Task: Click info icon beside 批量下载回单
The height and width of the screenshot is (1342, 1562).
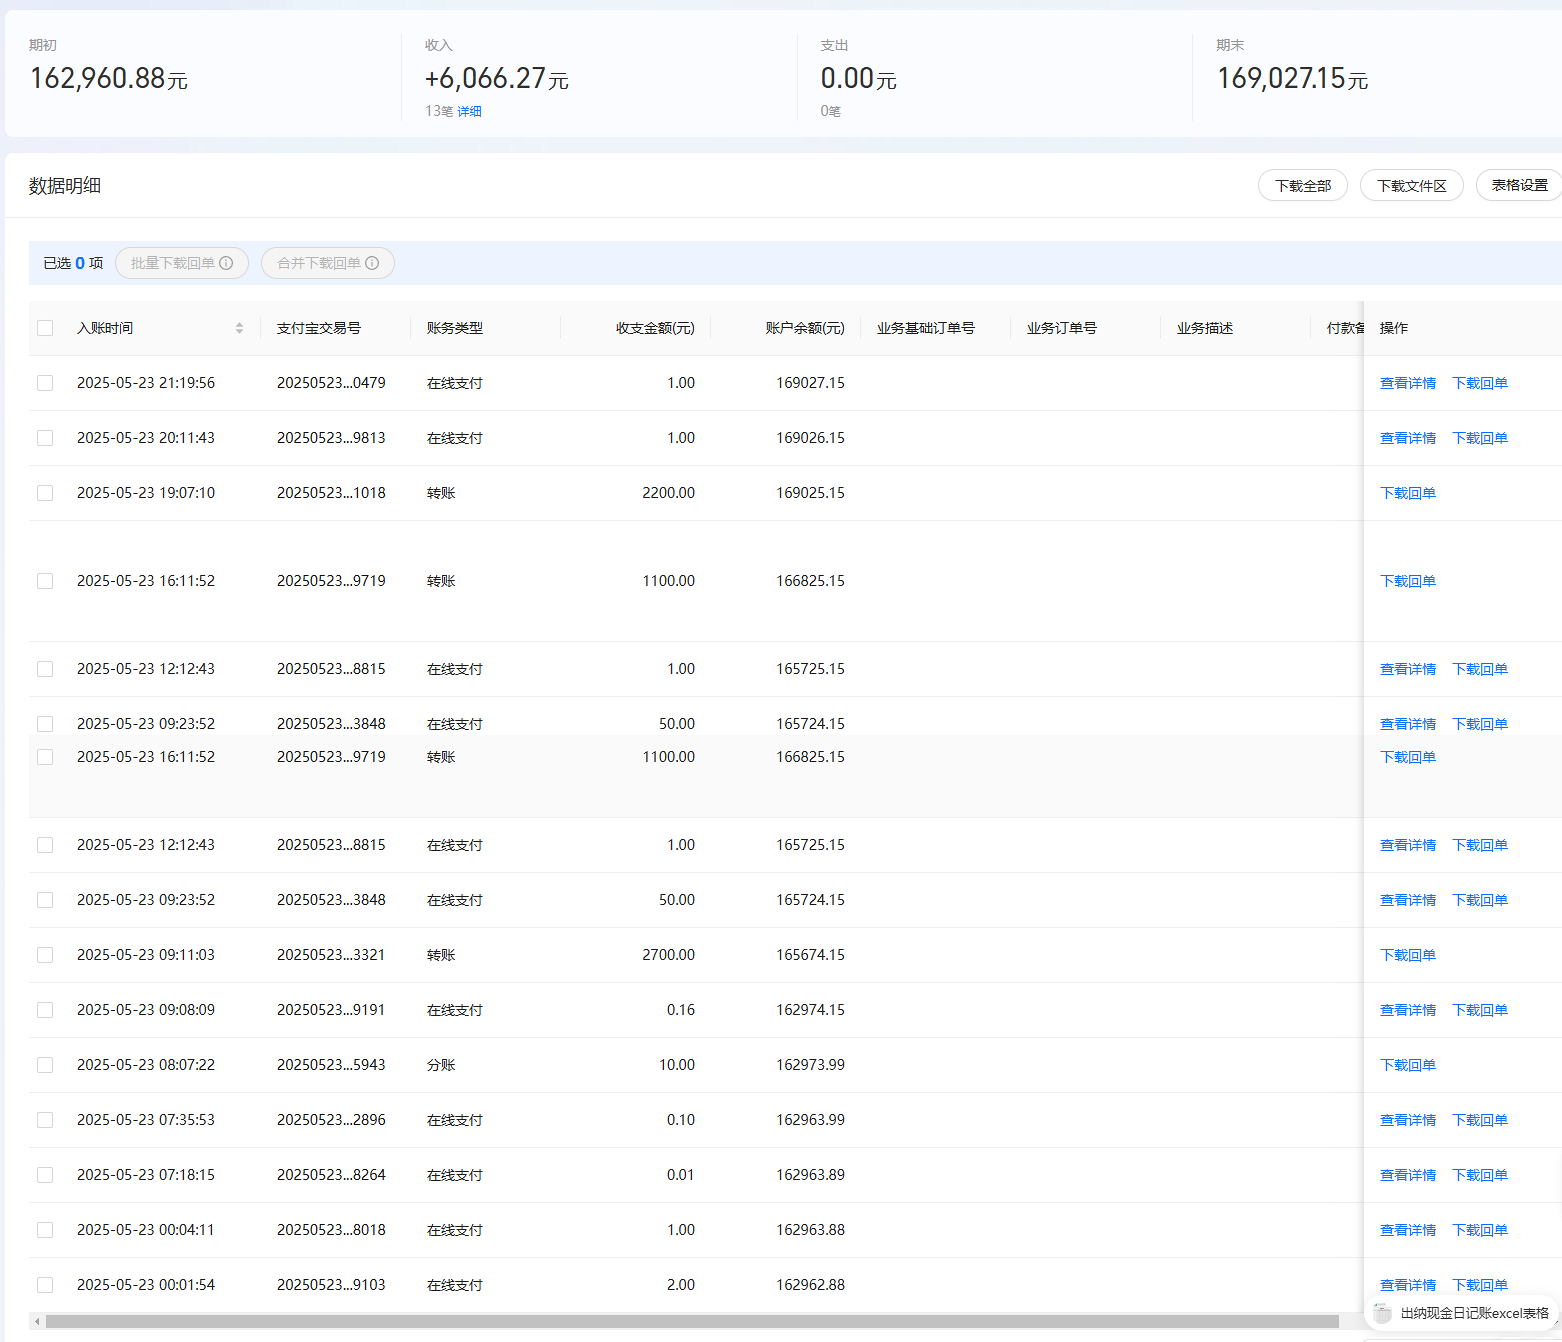Action: point(226,263)
